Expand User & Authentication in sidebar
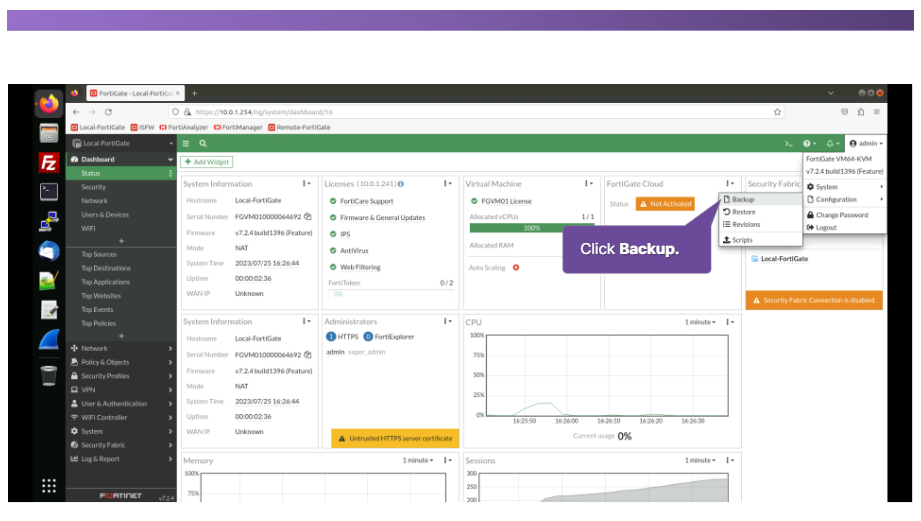921x521 pixels. (x=121, y=404)
